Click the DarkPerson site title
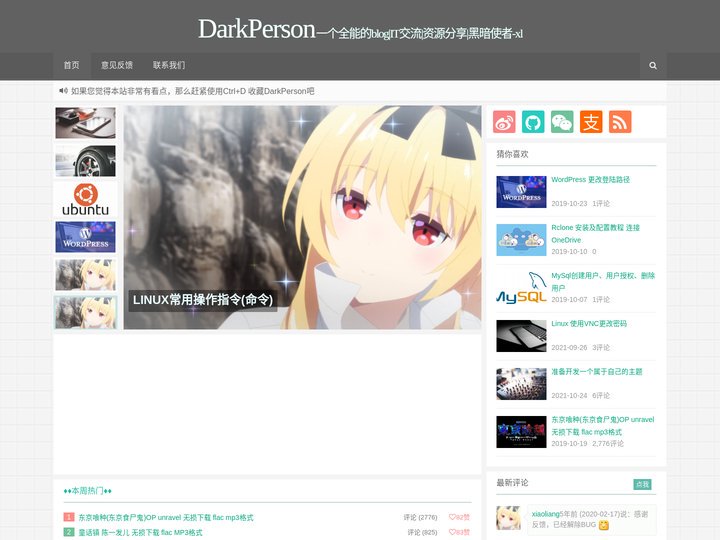 [x=256, y=29]
